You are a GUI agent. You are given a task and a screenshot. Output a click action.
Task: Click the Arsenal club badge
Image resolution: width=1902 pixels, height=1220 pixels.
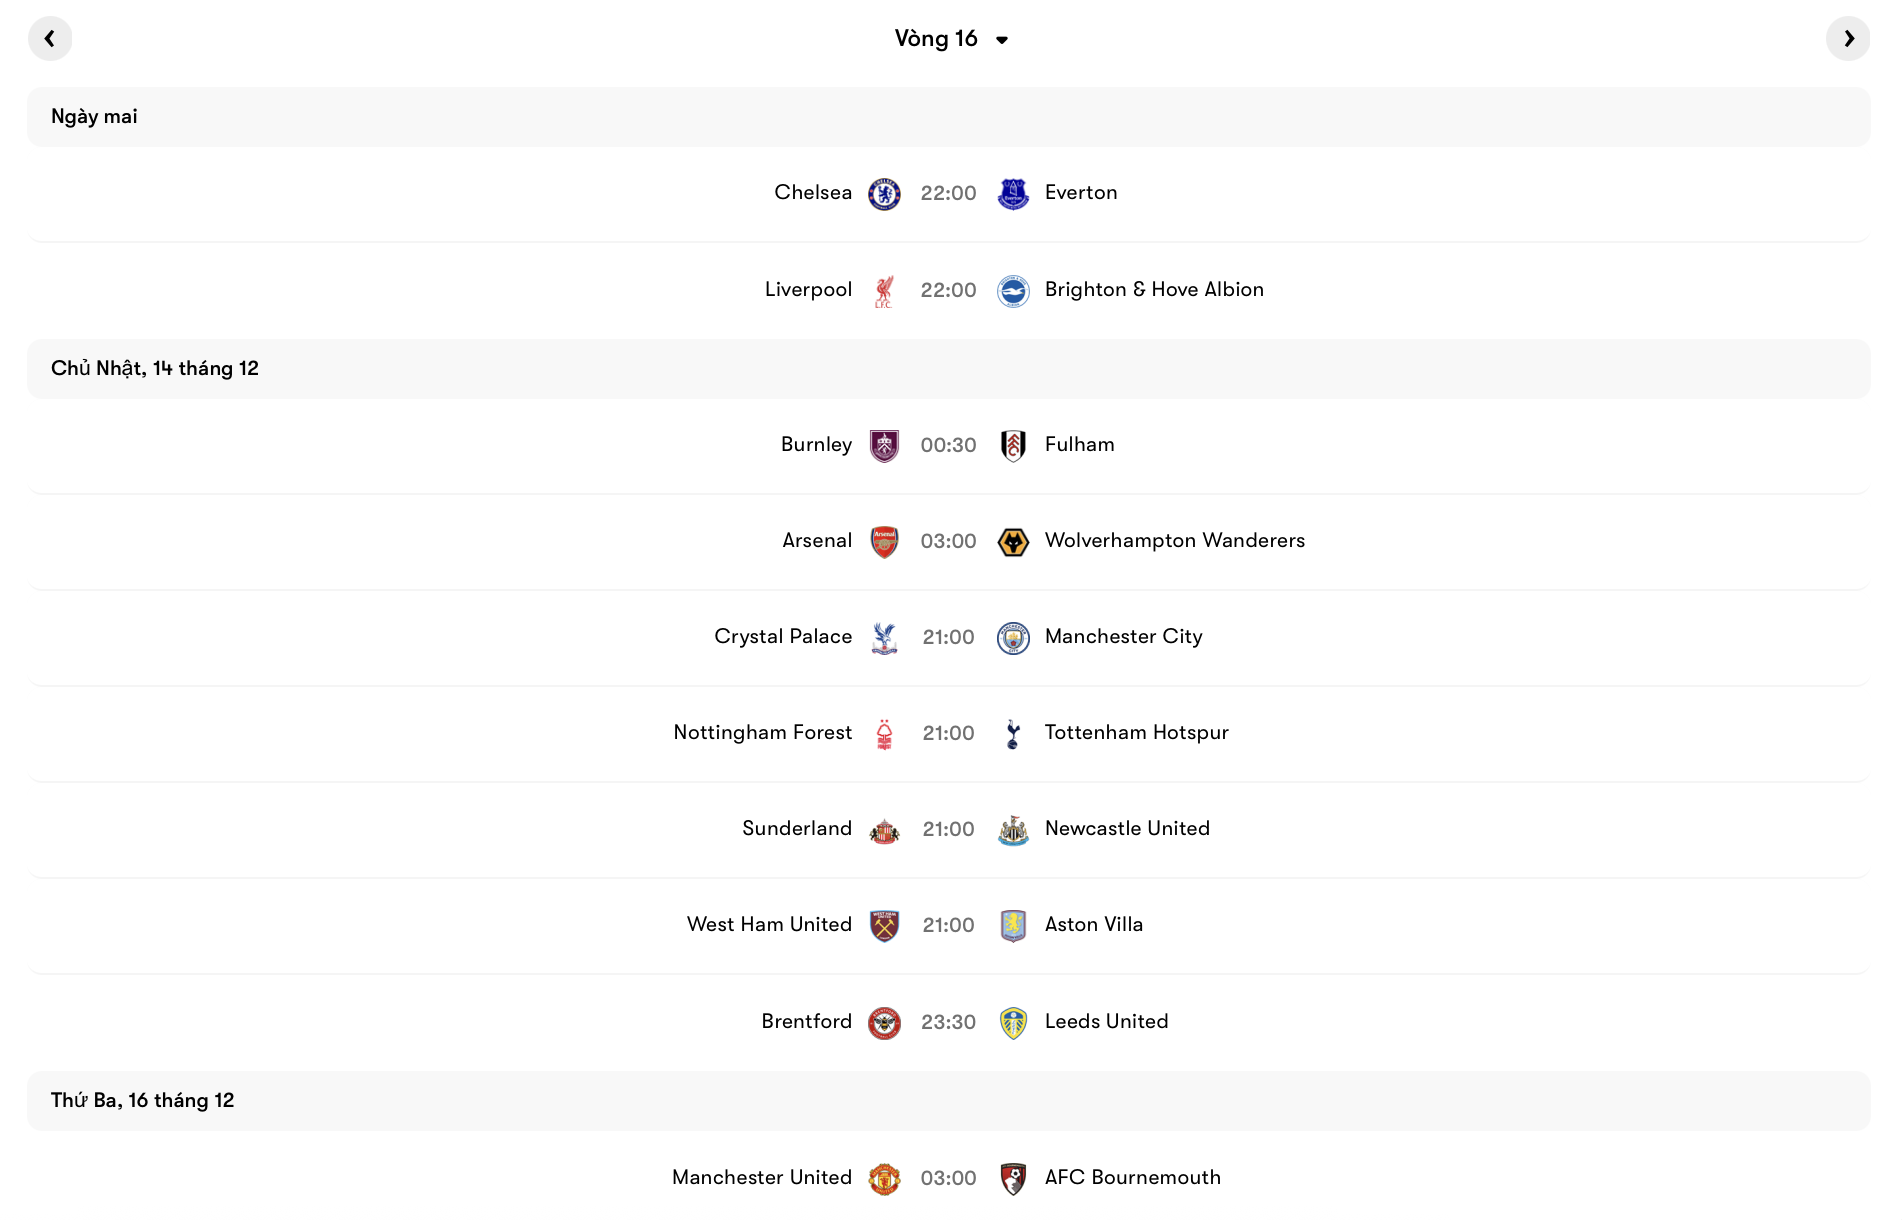coord(884,541)
